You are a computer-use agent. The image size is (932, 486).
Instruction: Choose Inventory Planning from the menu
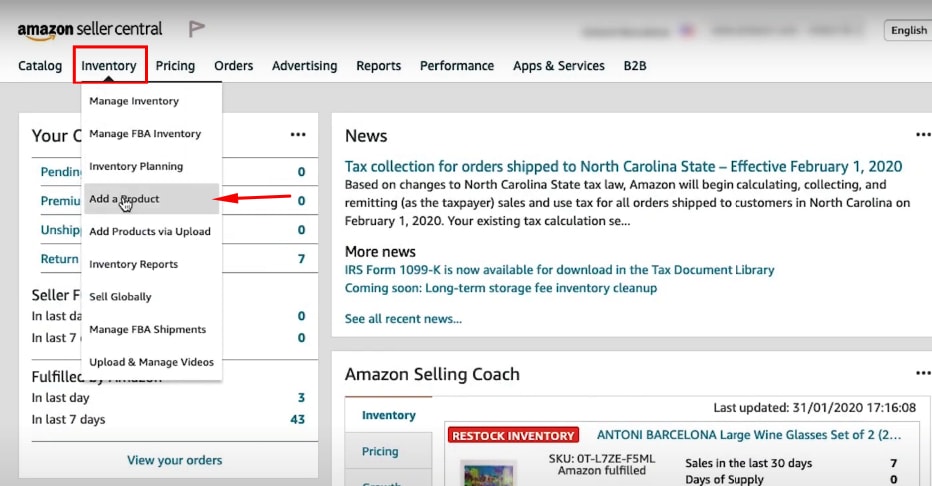click(152, 166)
